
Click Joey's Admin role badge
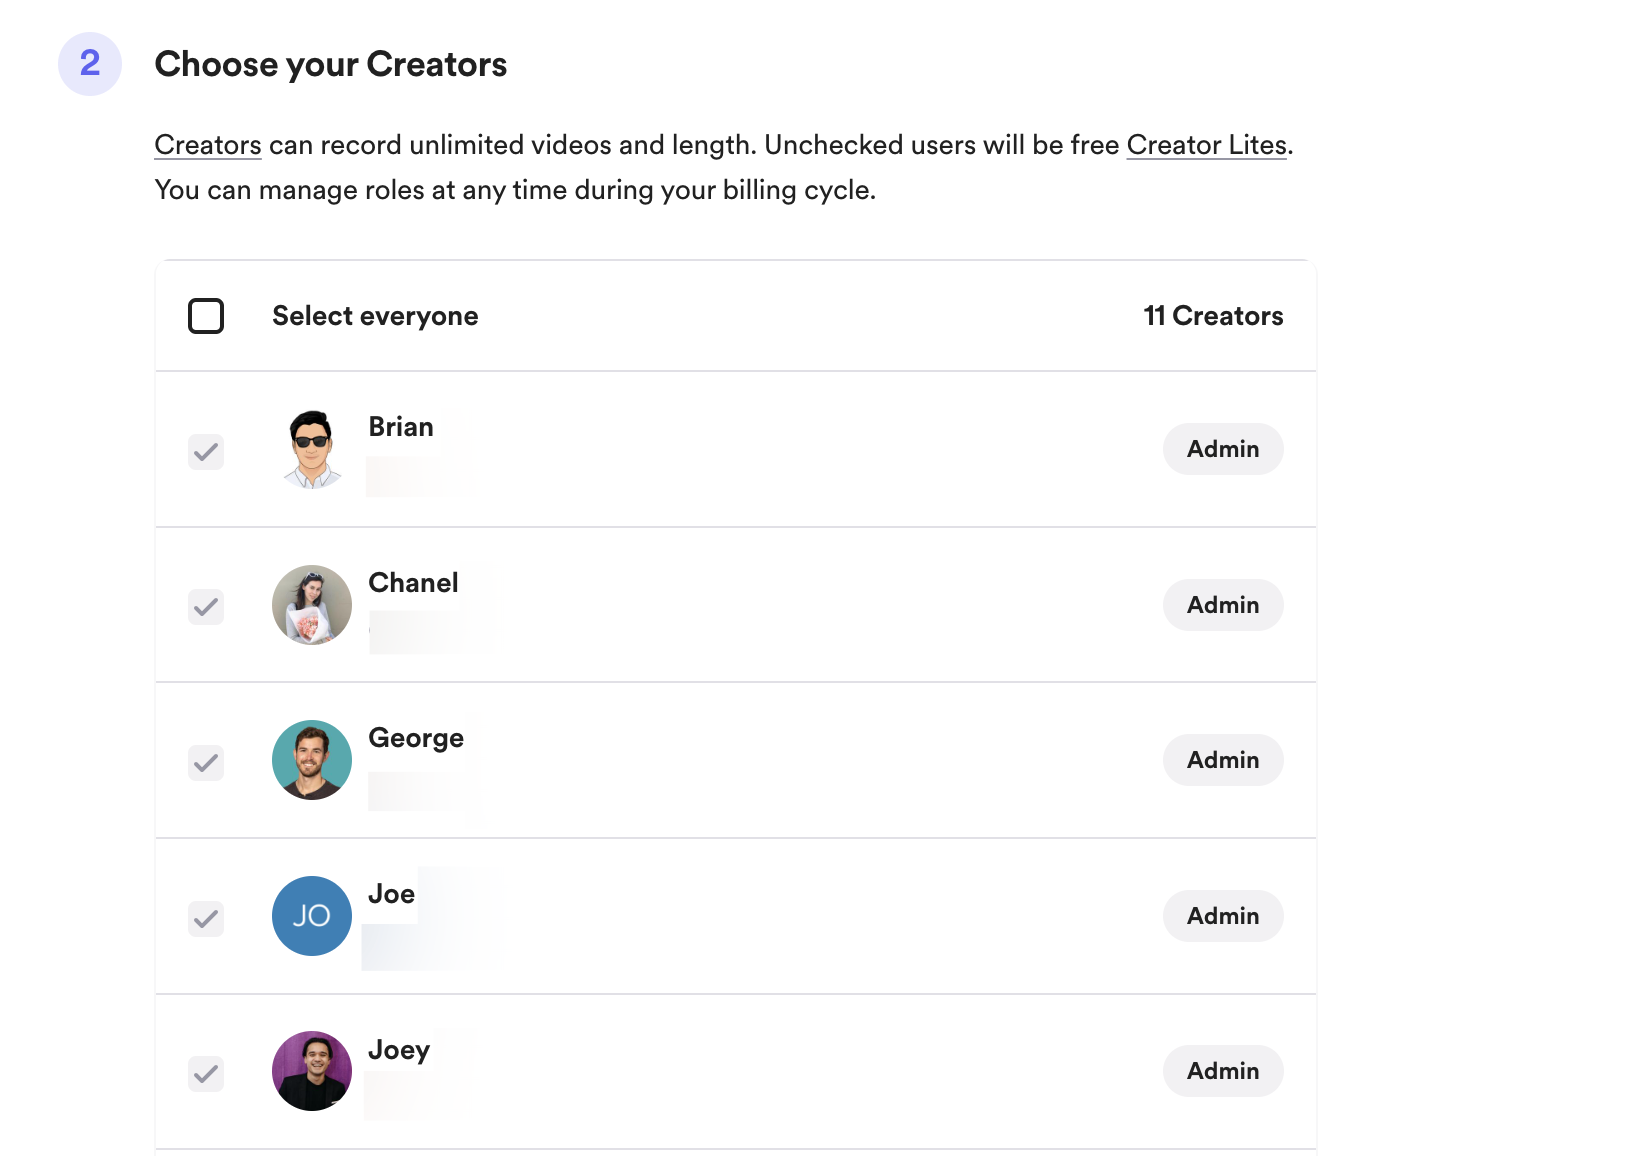1222,1071
